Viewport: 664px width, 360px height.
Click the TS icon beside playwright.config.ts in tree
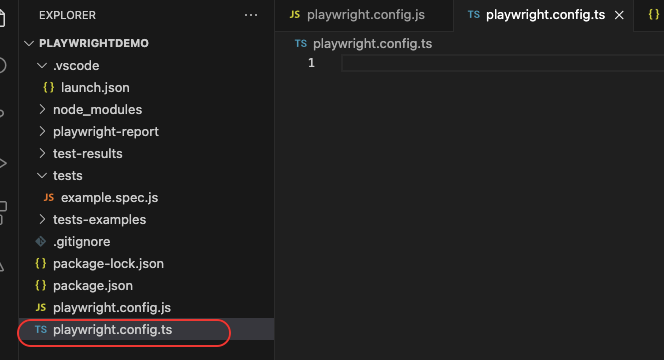pos(41,330)
